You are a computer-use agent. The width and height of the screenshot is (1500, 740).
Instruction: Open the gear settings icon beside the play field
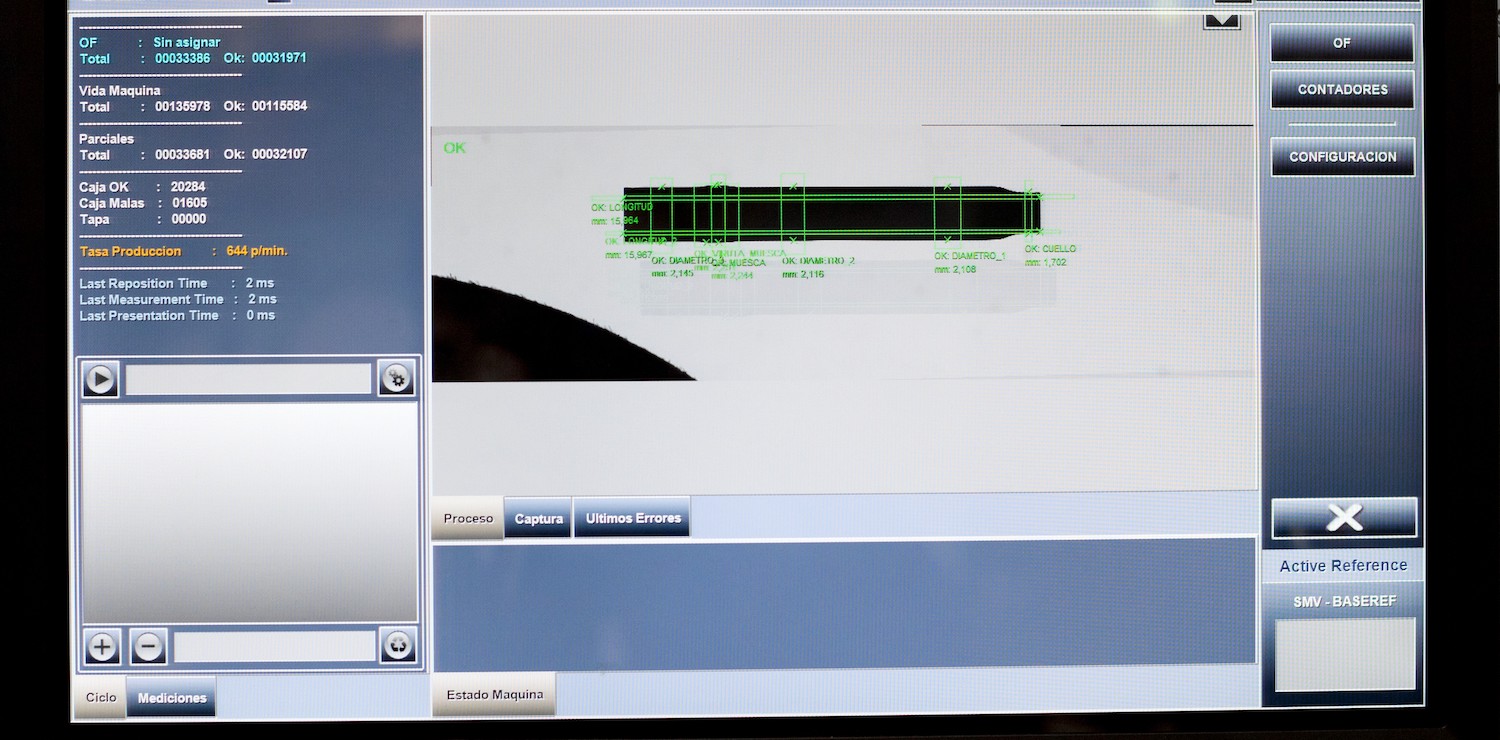click(397, 379)
